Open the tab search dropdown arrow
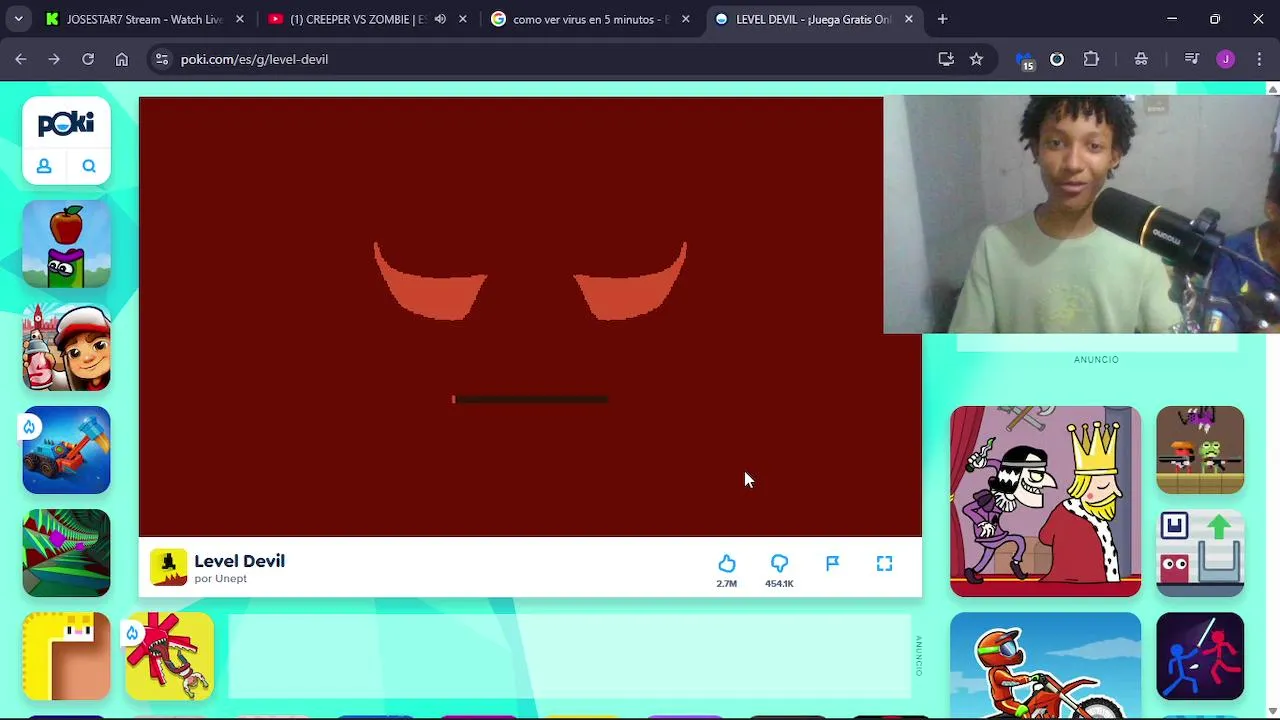1280x720 pixels. pos(19,19)
